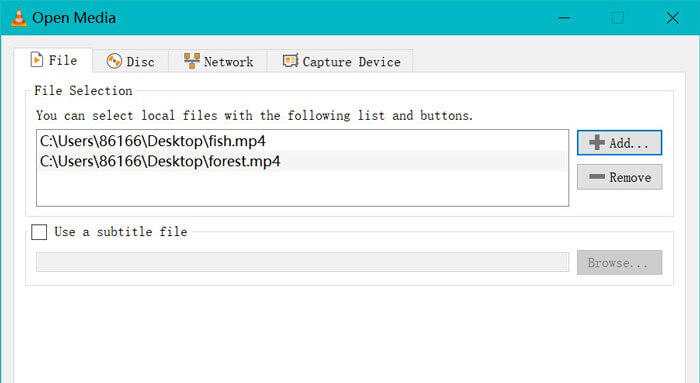Image resolution: width=700 pixels, height=383 pixels.
Task: Click the Remove button
Action: pos(619,177)
